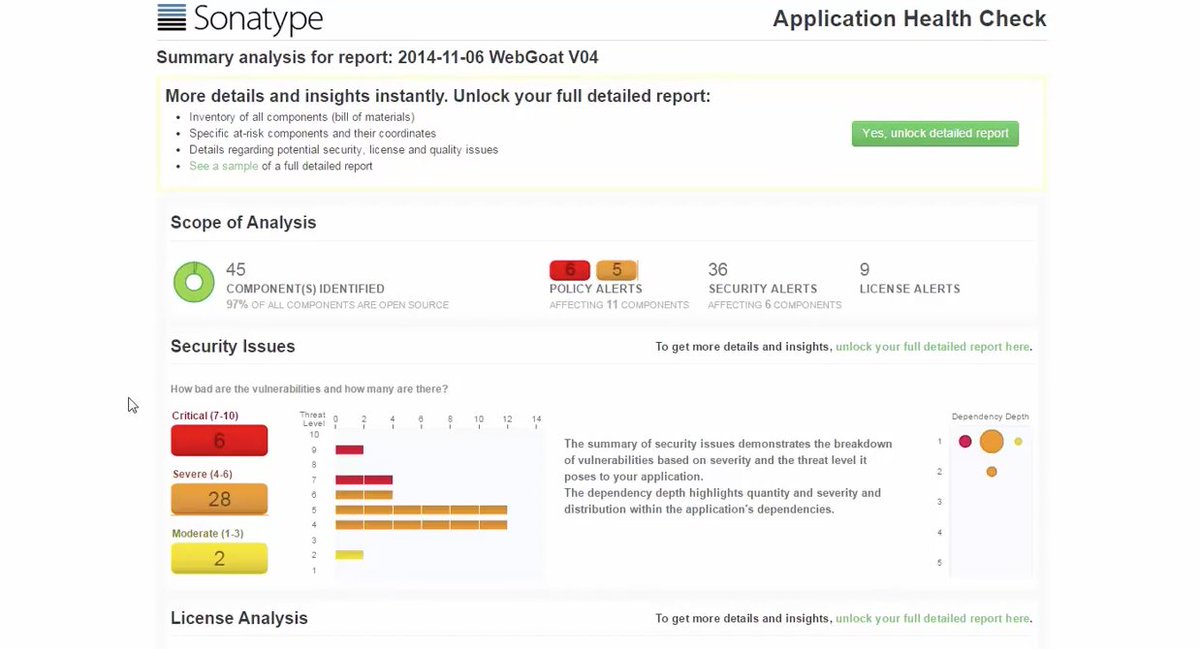Click the threat level 2 yellow bar
Image resolution: width=1200 pixels, height=649 pixels.
[x=349, y=555]
